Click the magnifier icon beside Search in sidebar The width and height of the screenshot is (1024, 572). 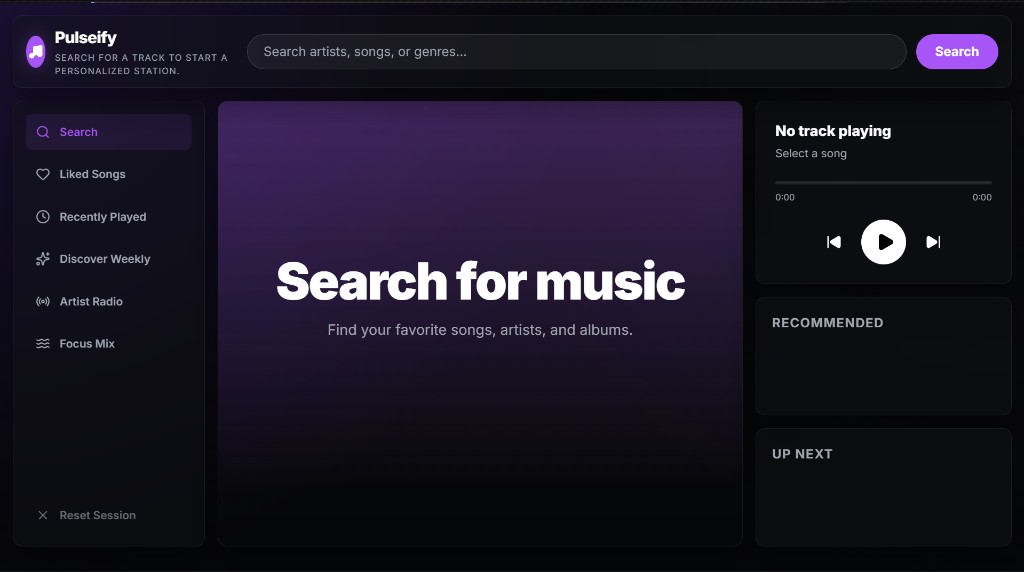[43, 132]
